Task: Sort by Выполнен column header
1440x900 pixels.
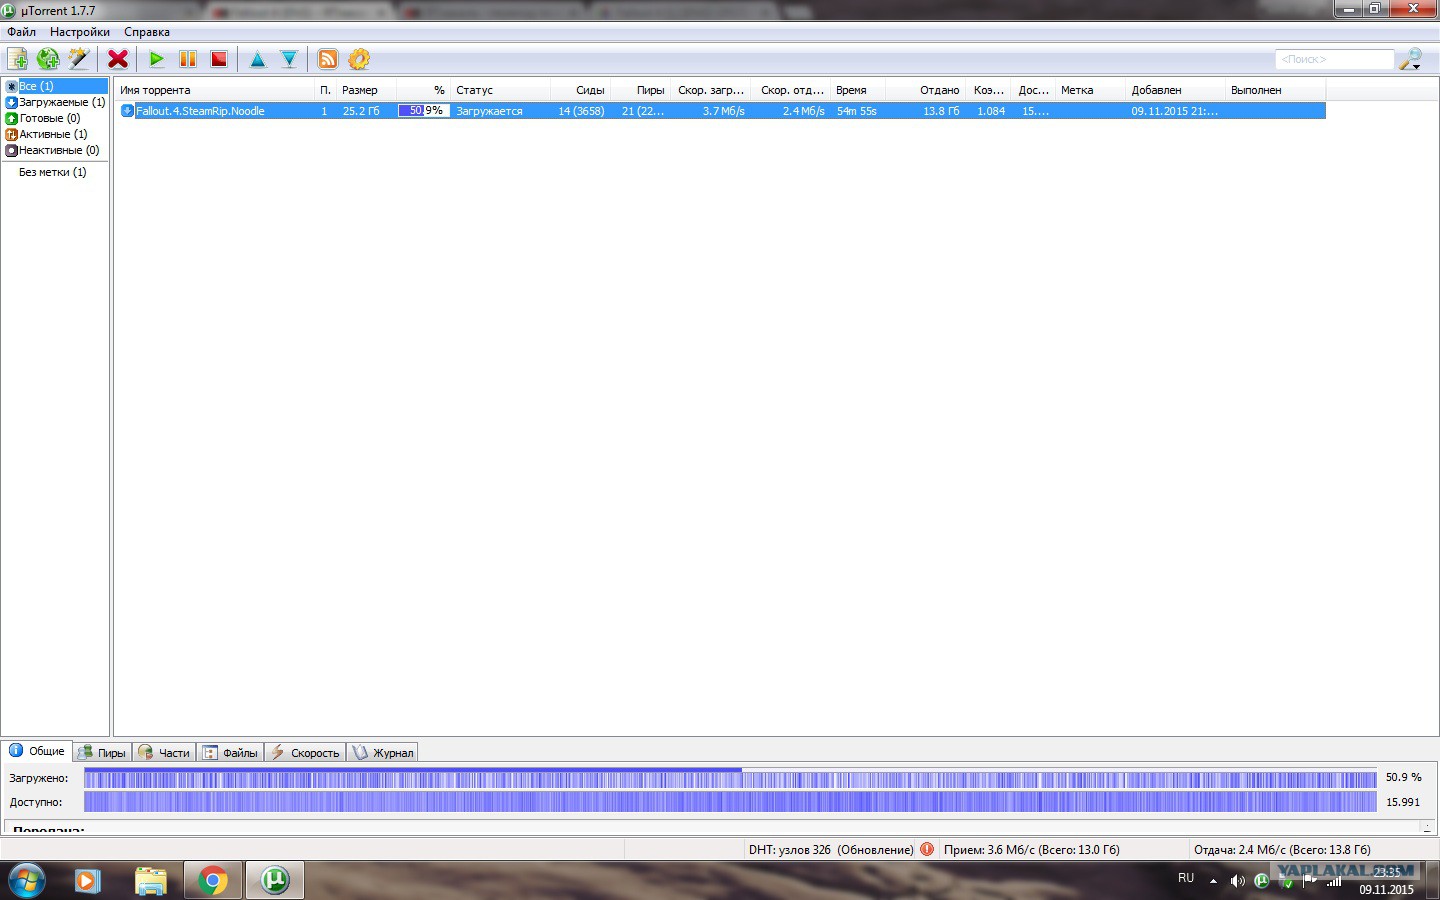Action: pos(1275,90)
